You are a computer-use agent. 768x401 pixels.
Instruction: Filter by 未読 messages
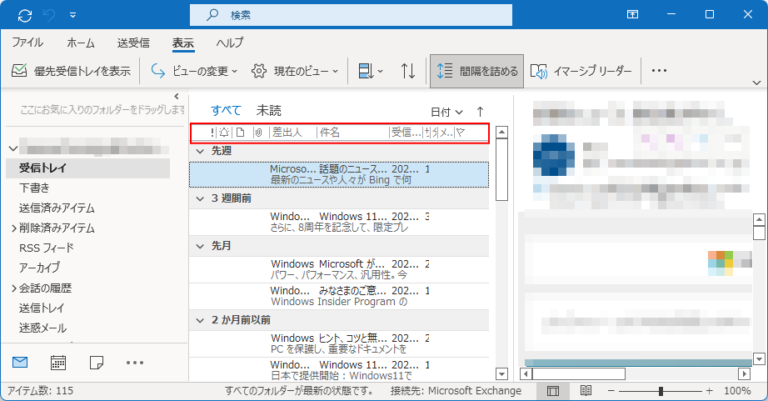269,111
